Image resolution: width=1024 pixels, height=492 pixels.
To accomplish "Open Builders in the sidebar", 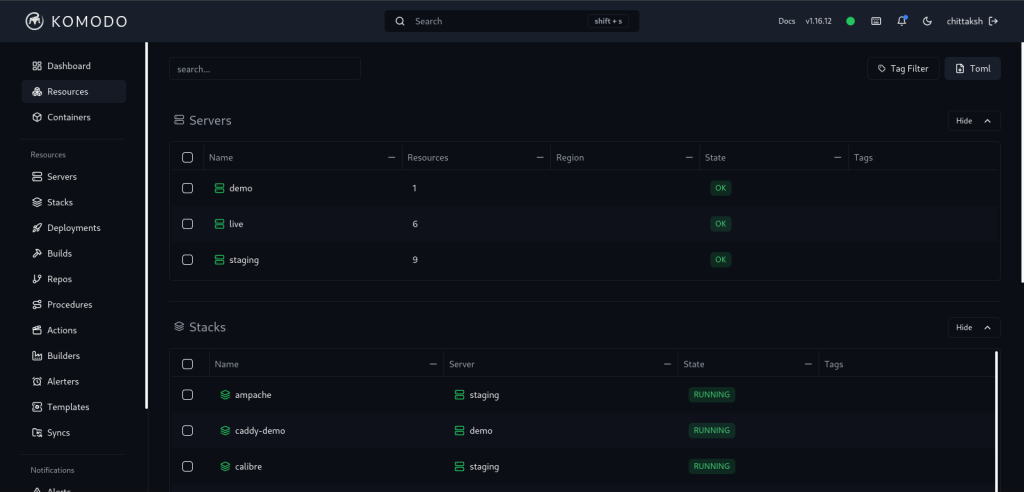I will click(x=74, y=355).
